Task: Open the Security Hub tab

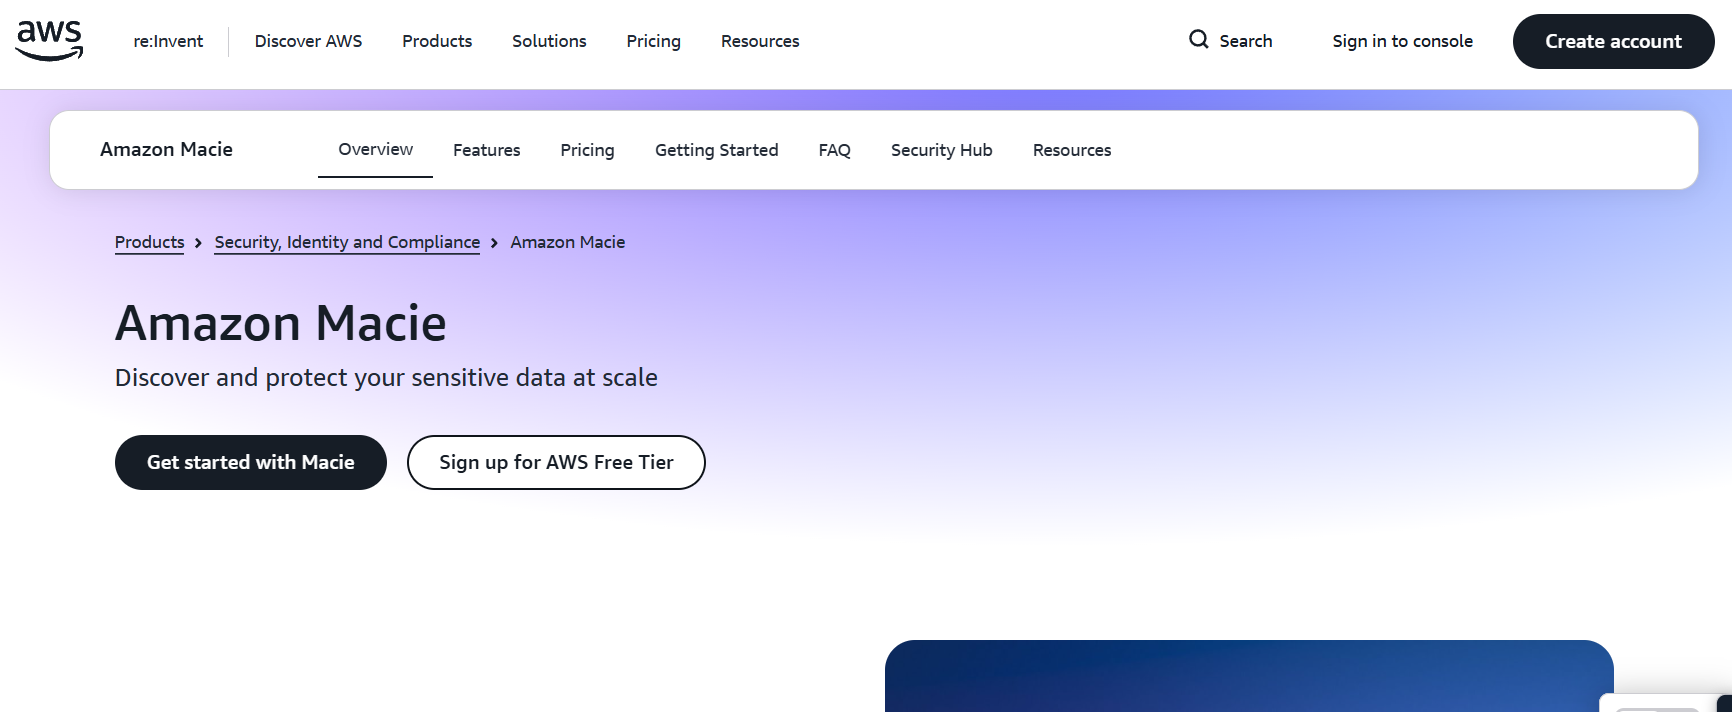Action: (941, 150)
